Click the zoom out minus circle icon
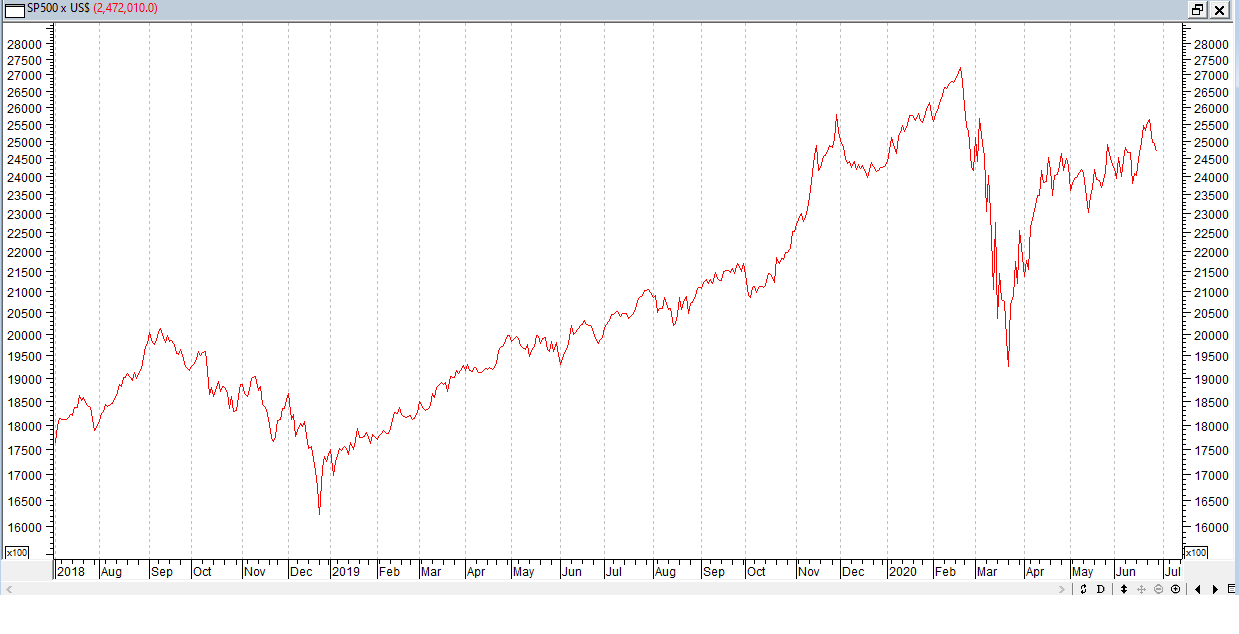Viewport: 1239px width, 634px height. pos(1158,589)
